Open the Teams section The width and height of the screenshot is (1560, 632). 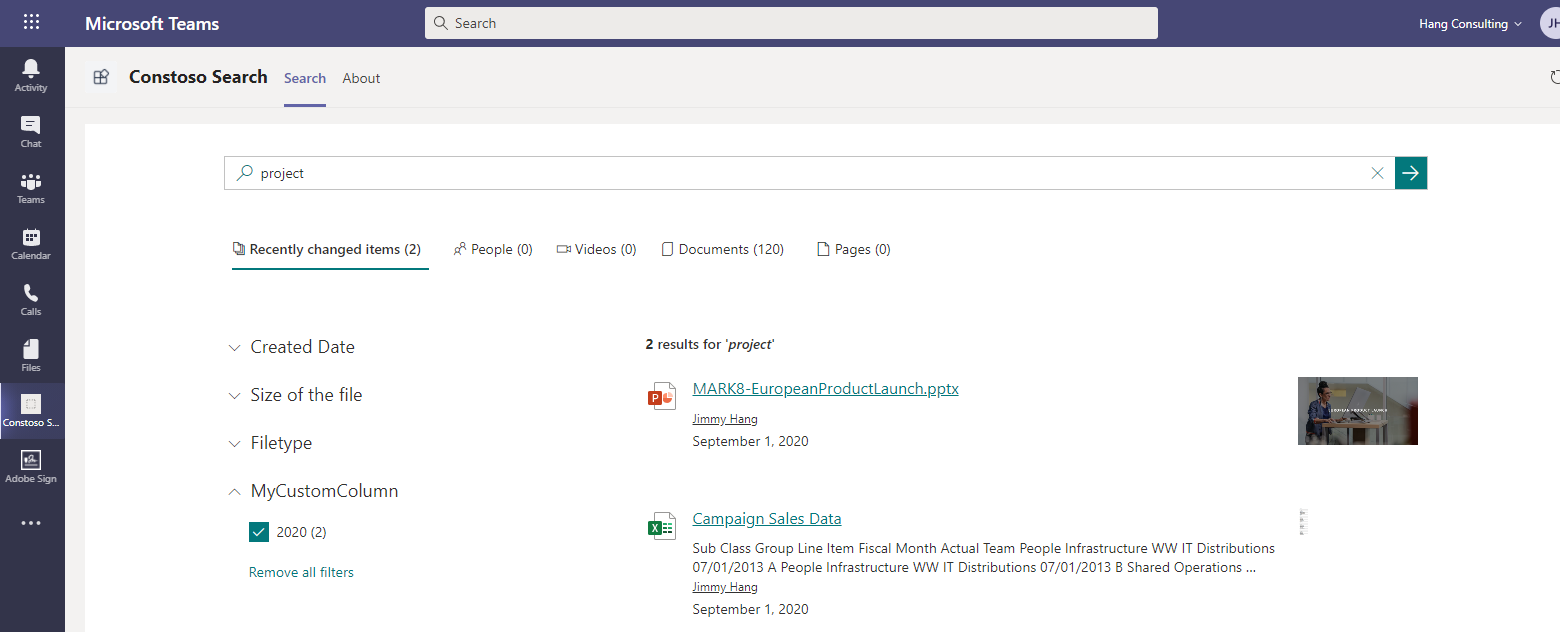[31, 187]
